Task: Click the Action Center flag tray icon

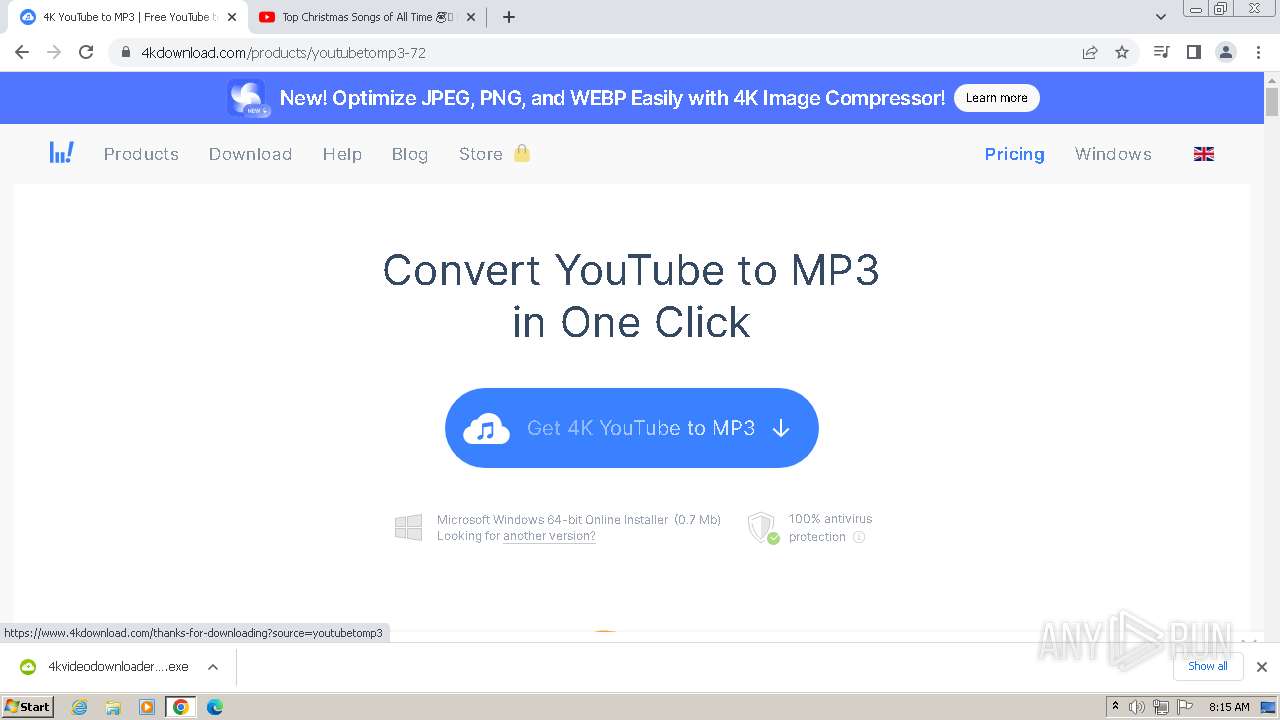Action: (1184, 707)
